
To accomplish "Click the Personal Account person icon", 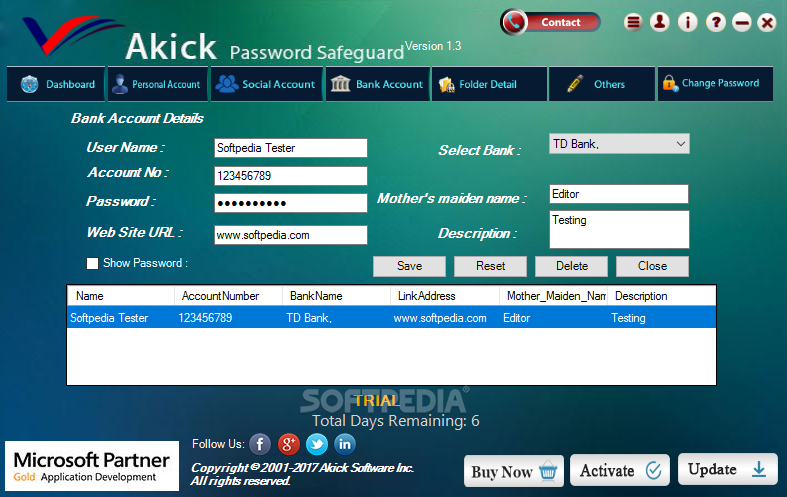I will [x=119, y=84].
